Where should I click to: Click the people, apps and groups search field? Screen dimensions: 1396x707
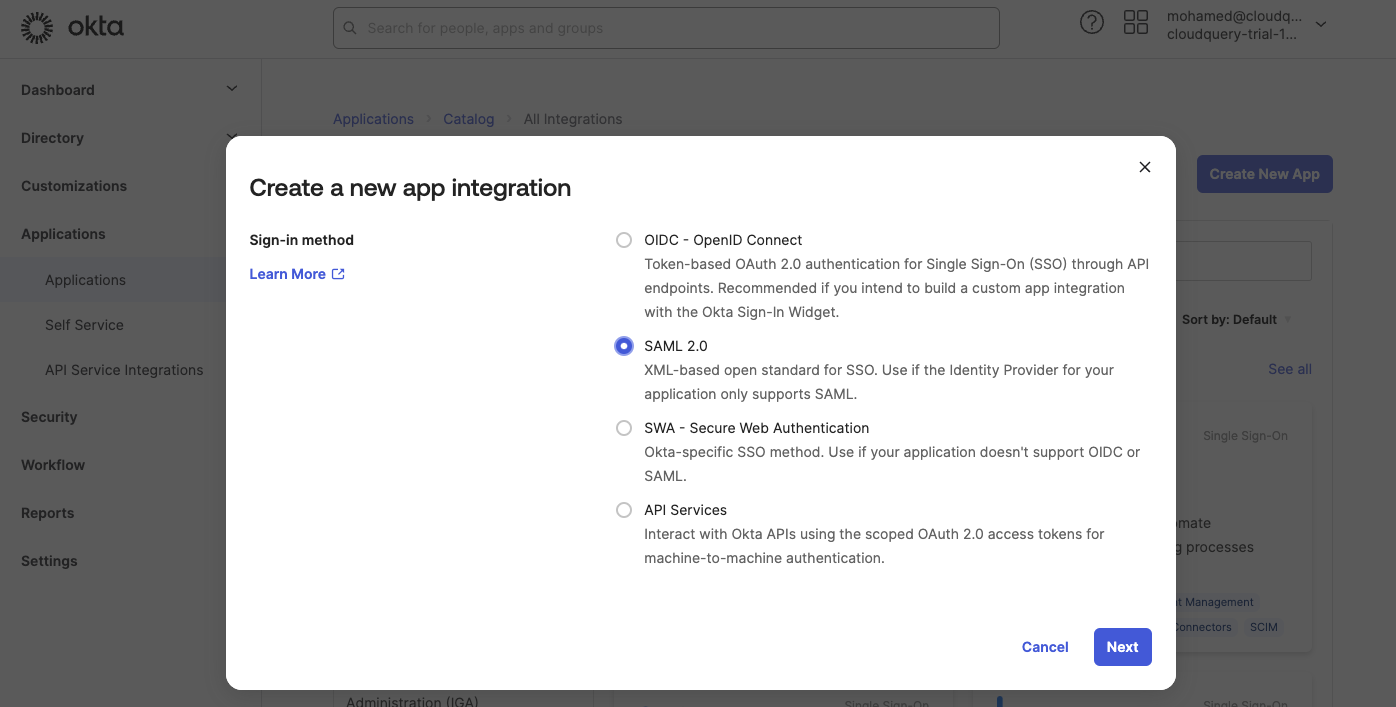point(670,28)
